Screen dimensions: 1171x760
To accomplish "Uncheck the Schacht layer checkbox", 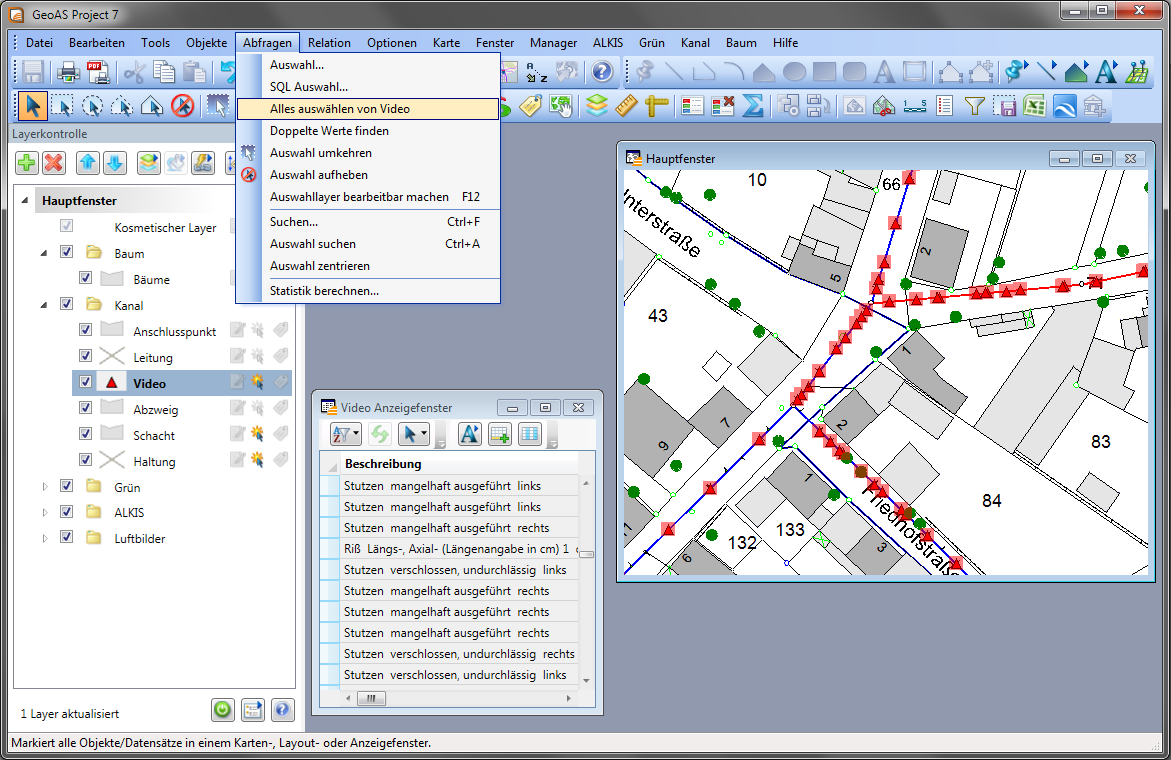I will [85, 434].
